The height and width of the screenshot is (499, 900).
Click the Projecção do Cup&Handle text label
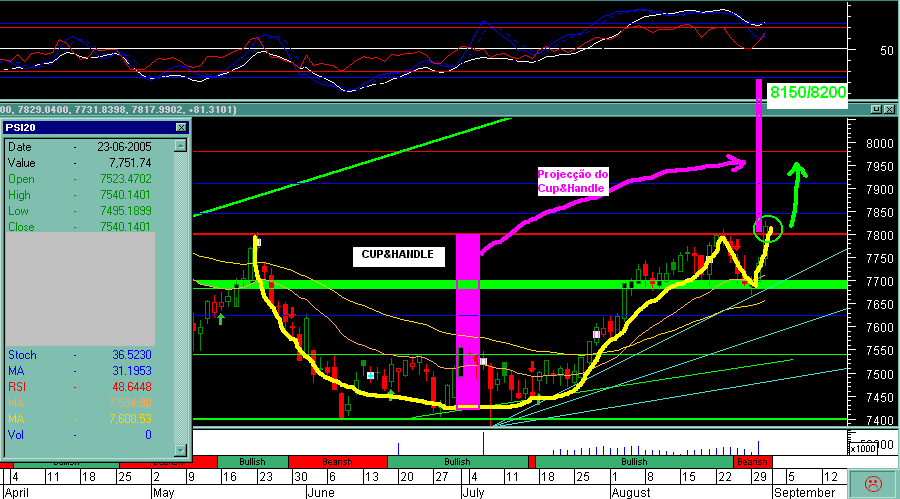[x=572, y=181]
